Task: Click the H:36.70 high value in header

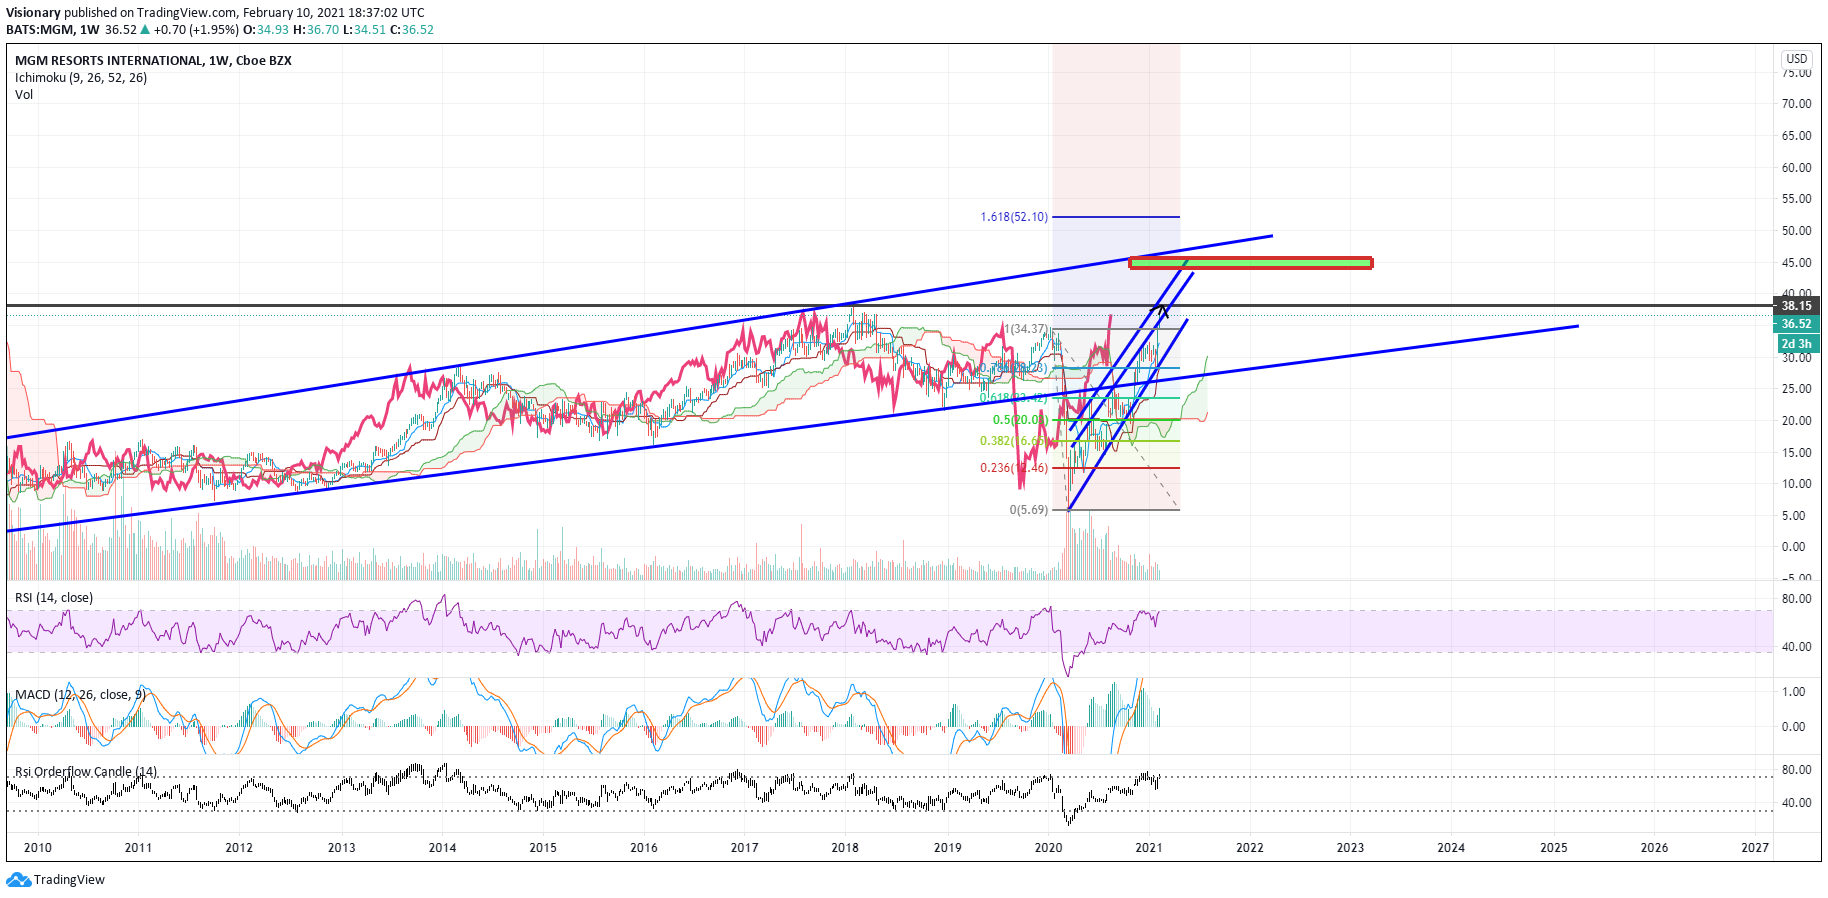Action: (316, 30)
